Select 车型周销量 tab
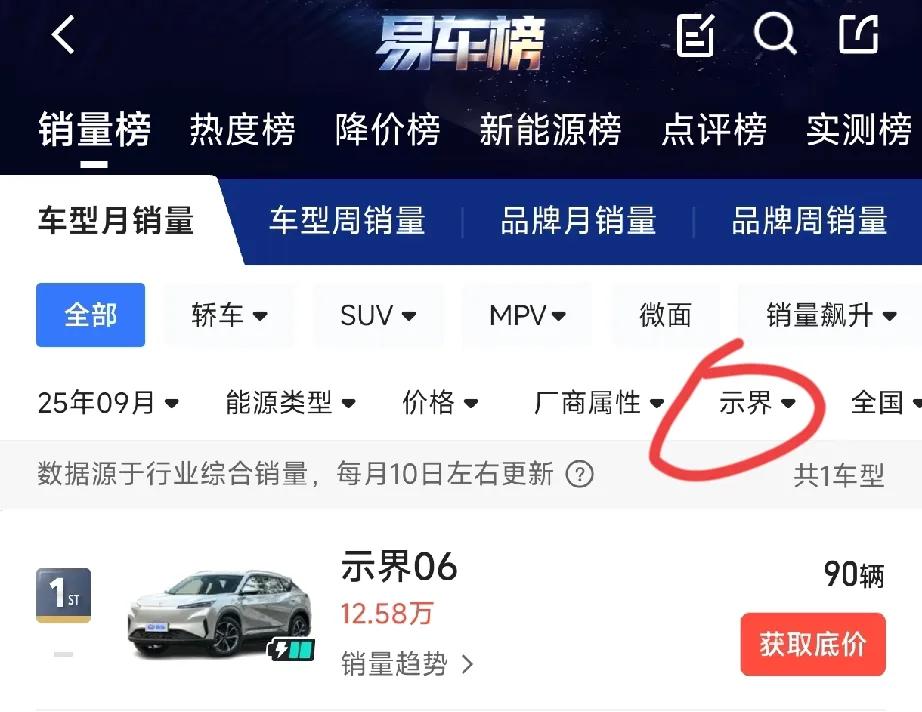Viewport: 922px width, 712px height. (347, 220)
